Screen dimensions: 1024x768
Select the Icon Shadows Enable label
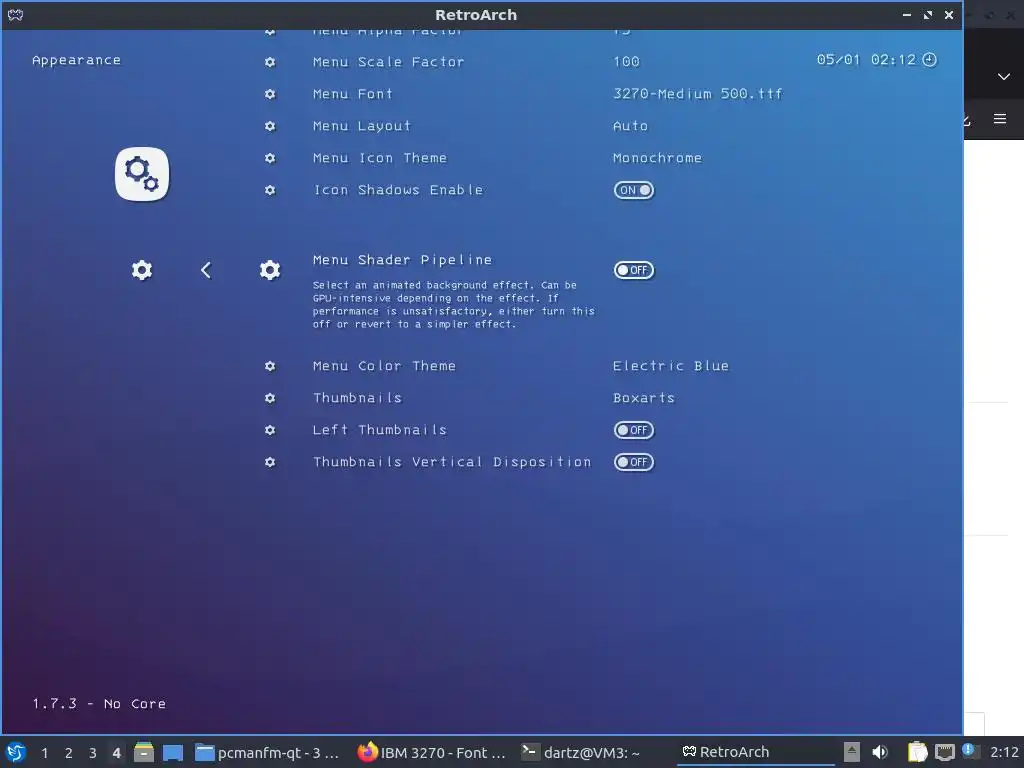pos(398,190)
